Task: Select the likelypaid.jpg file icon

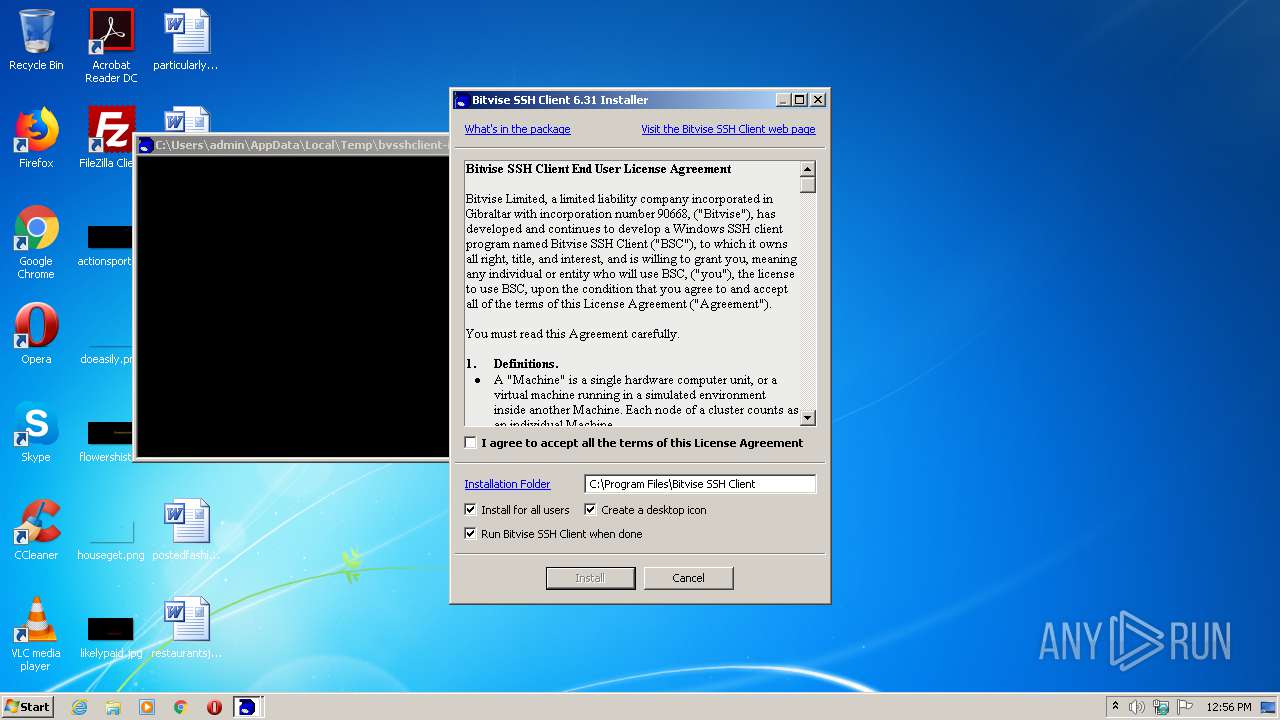Action: point(111,638)
